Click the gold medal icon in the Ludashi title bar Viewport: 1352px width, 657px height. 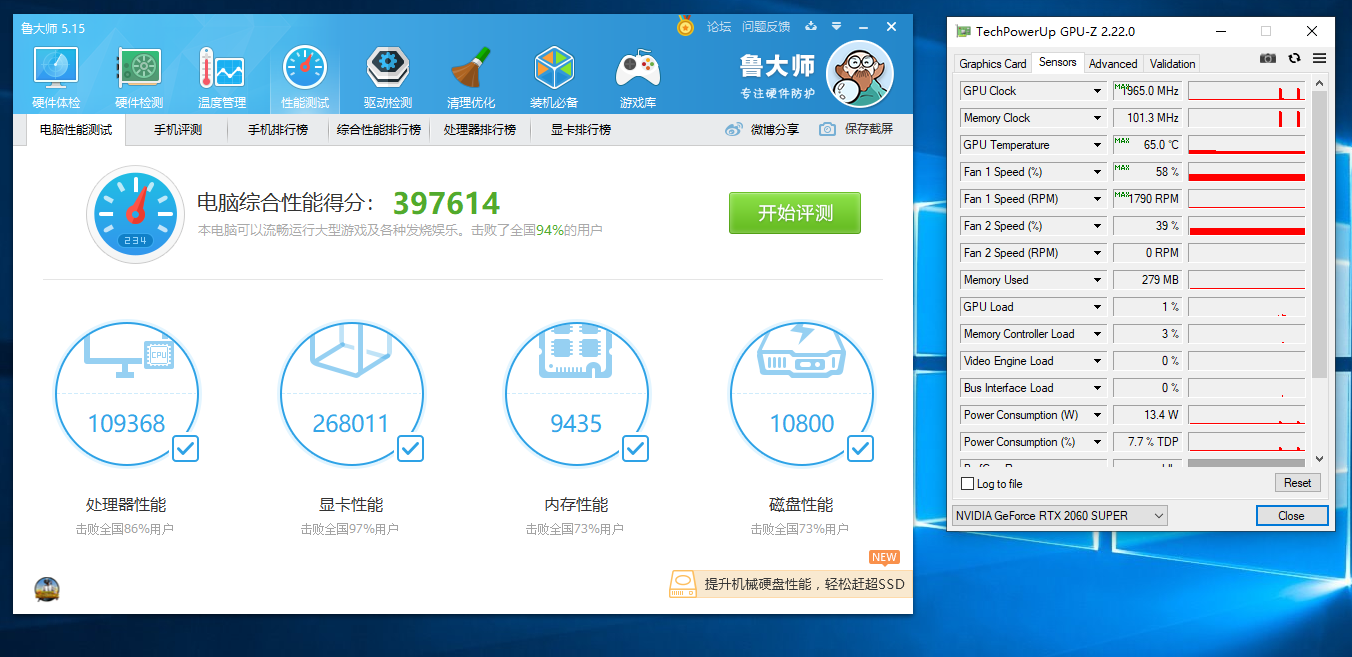point(685,26)
